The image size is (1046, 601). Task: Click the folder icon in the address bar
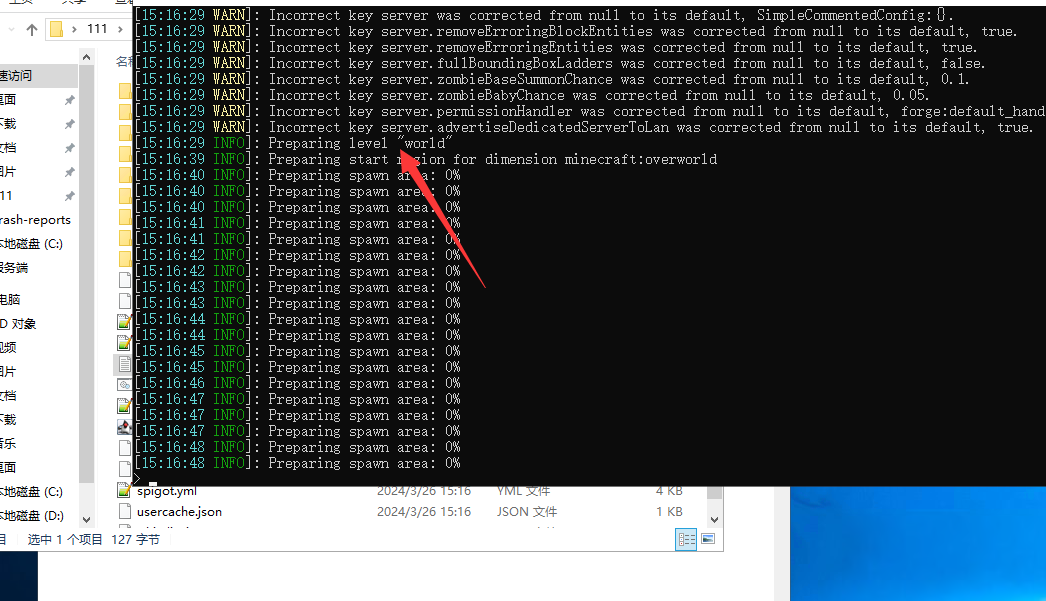point(58,30)
